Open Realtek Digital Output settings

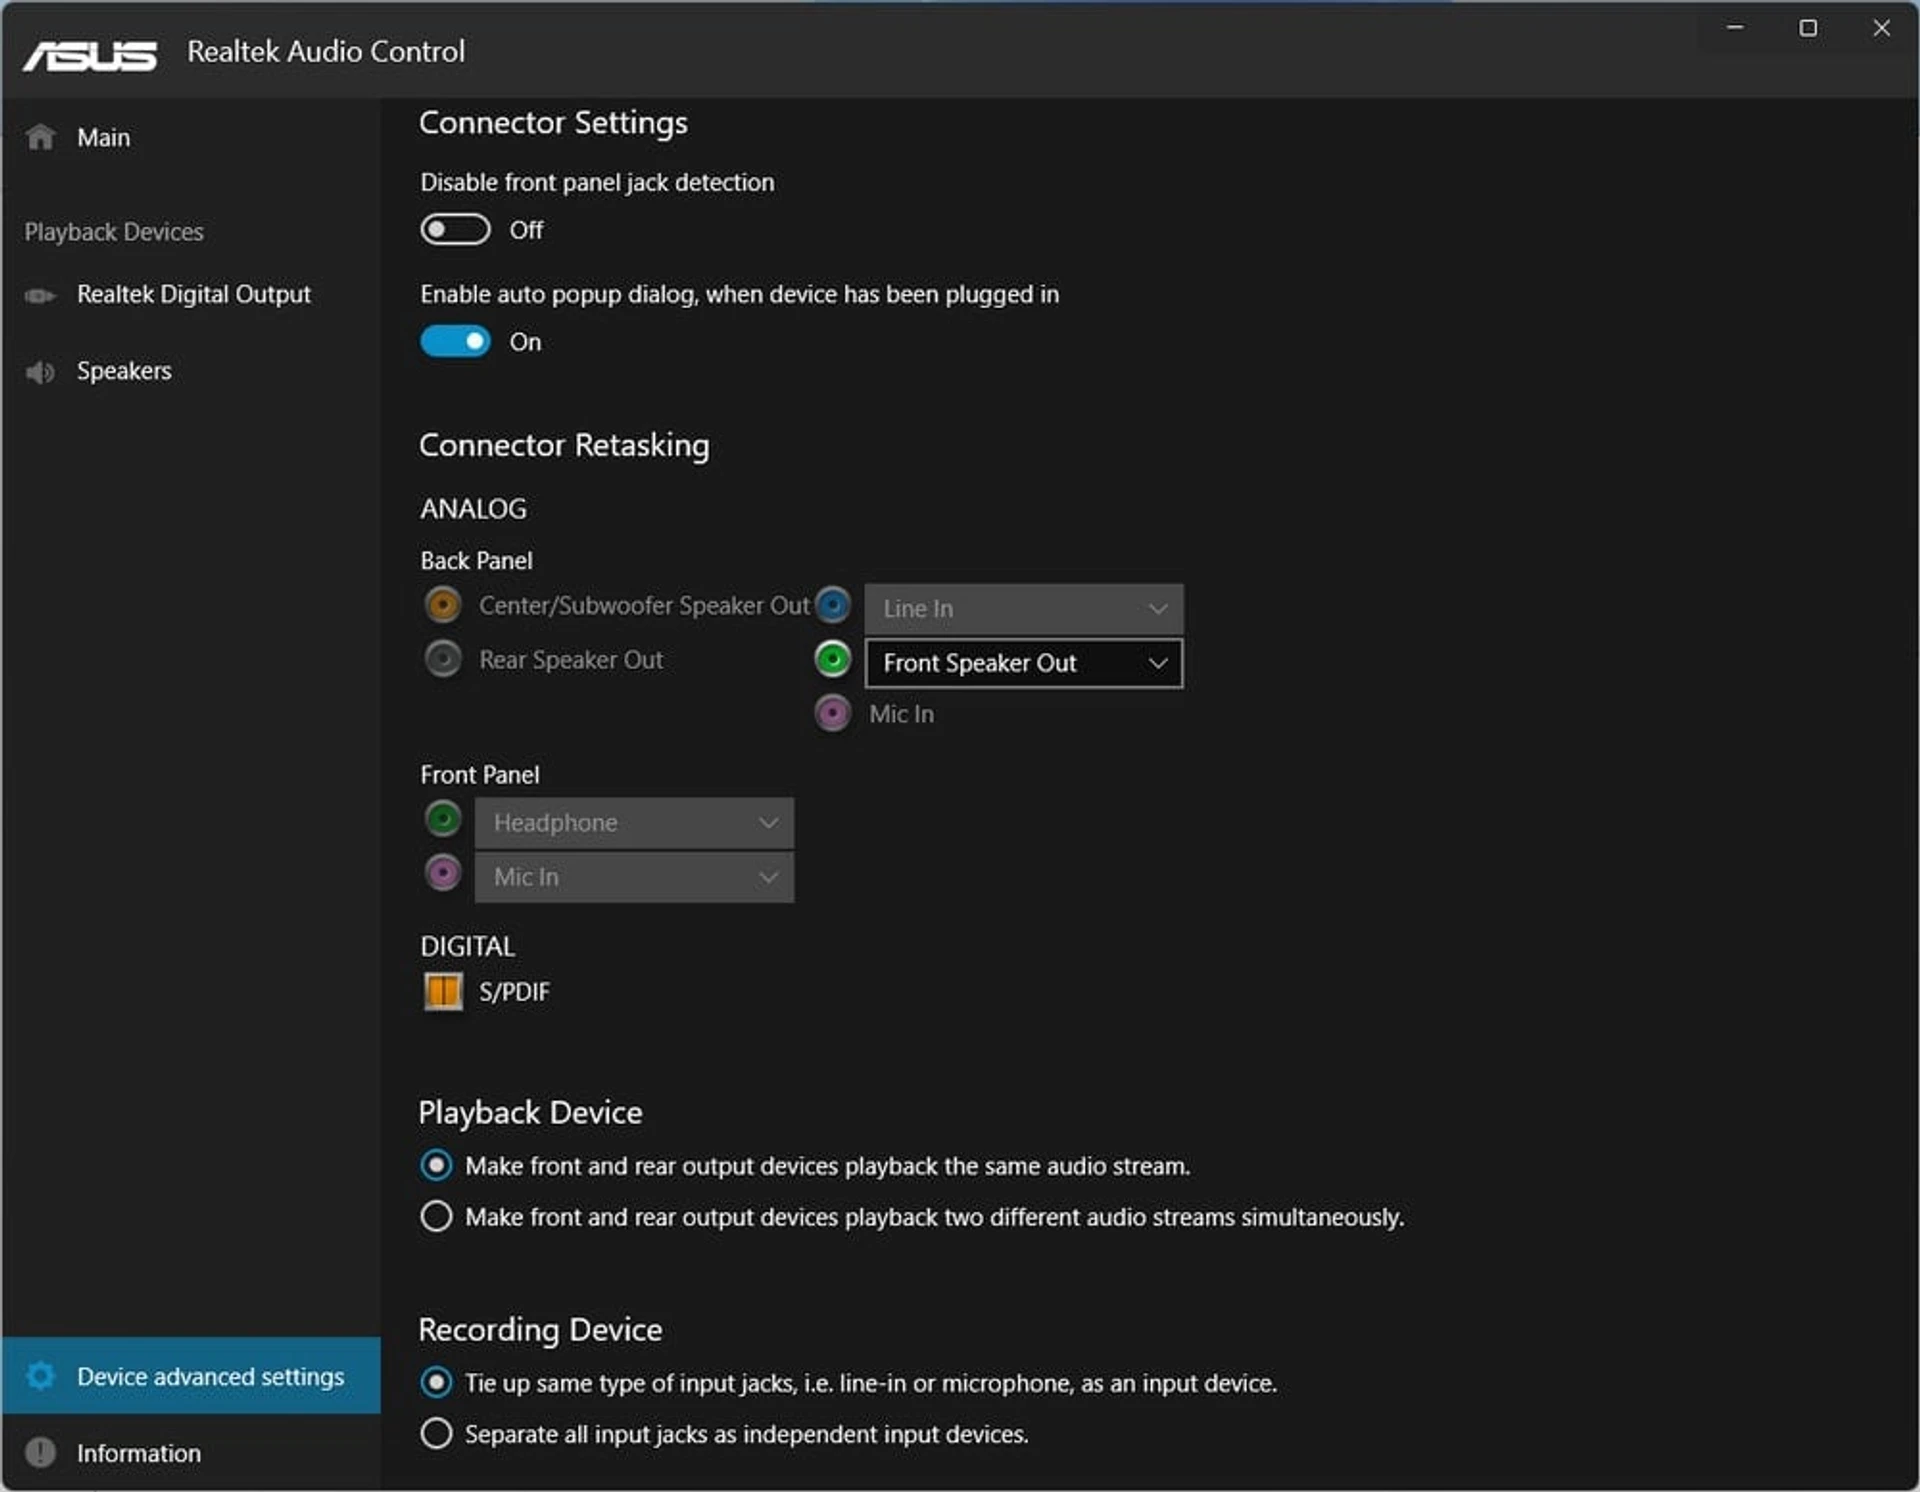point(190,295)
